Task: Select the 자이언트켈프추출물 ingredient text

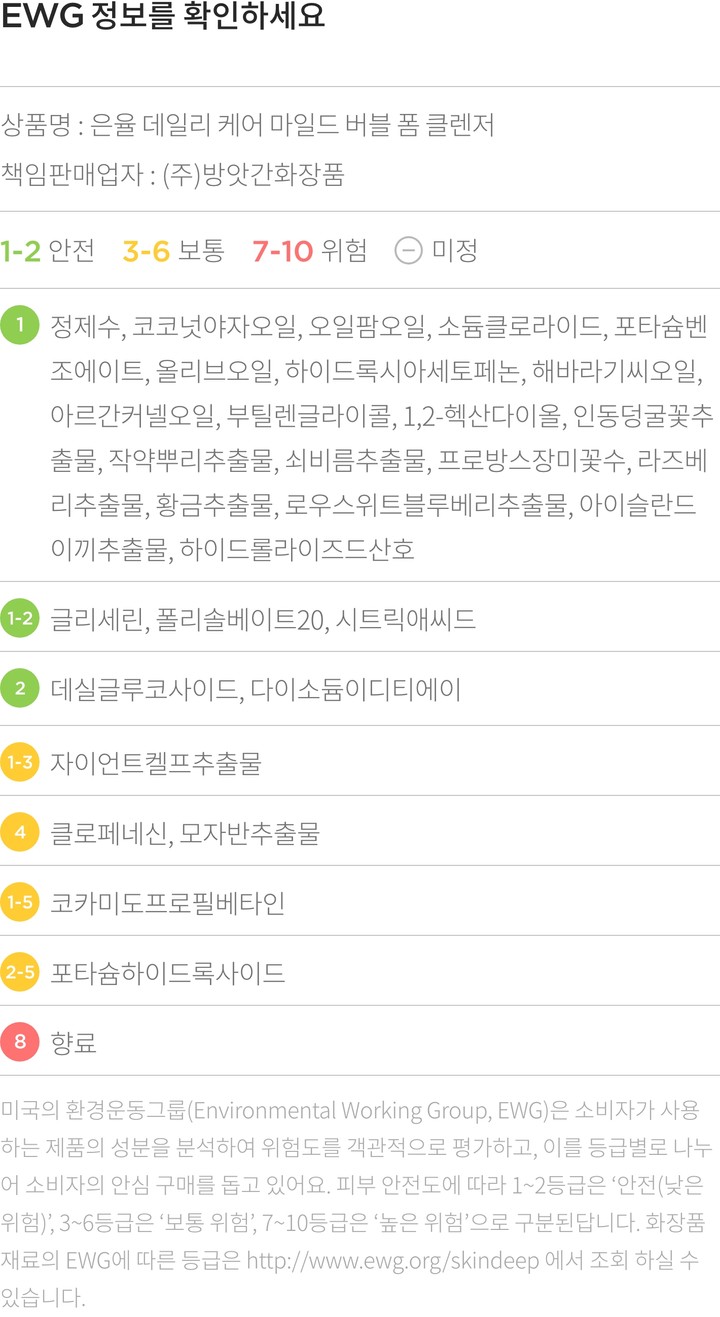Action: 156,764
